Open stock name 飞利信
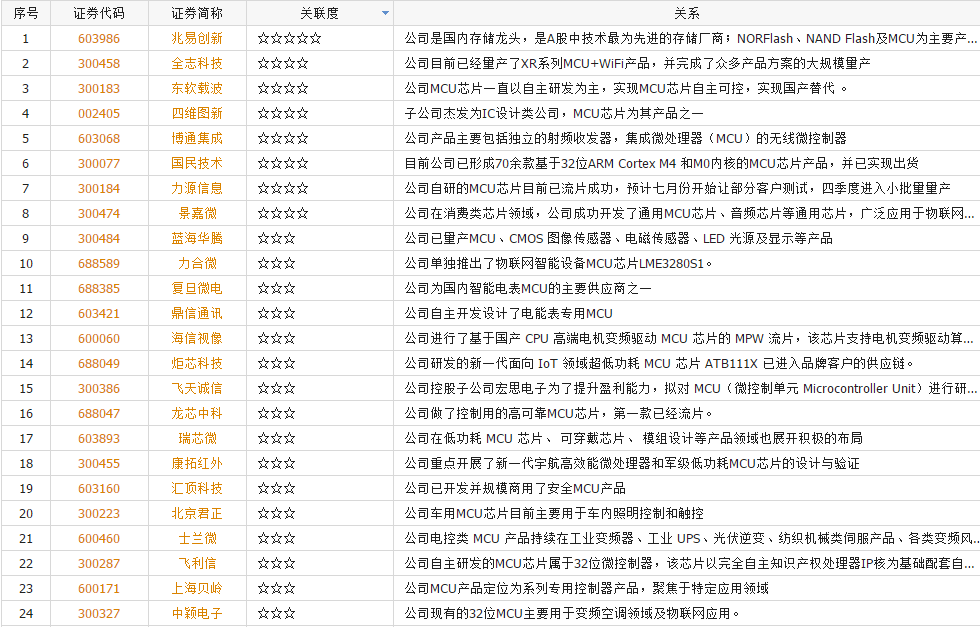 pyautogui.click(x=197, y=563)
